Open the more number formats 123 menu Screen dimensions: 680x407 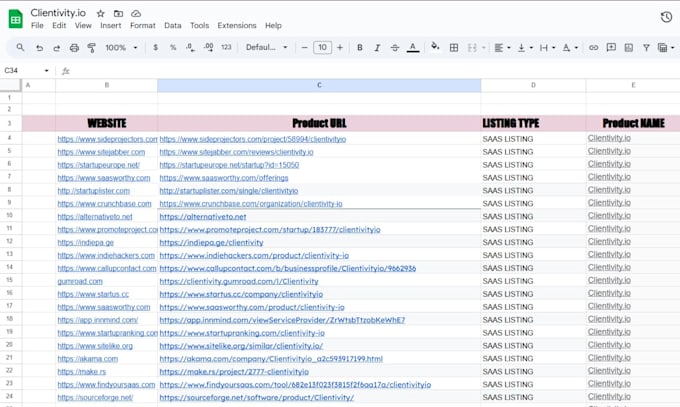pyautogui.click(x=226, y=47)
